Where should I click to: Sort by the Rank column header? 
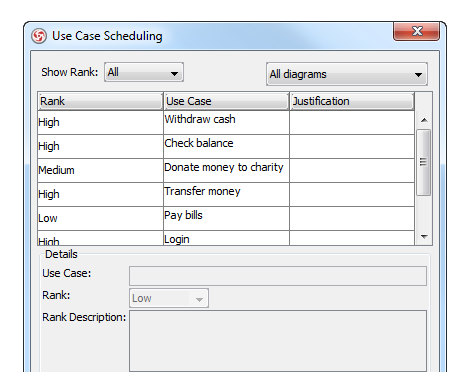click(100, 101)
